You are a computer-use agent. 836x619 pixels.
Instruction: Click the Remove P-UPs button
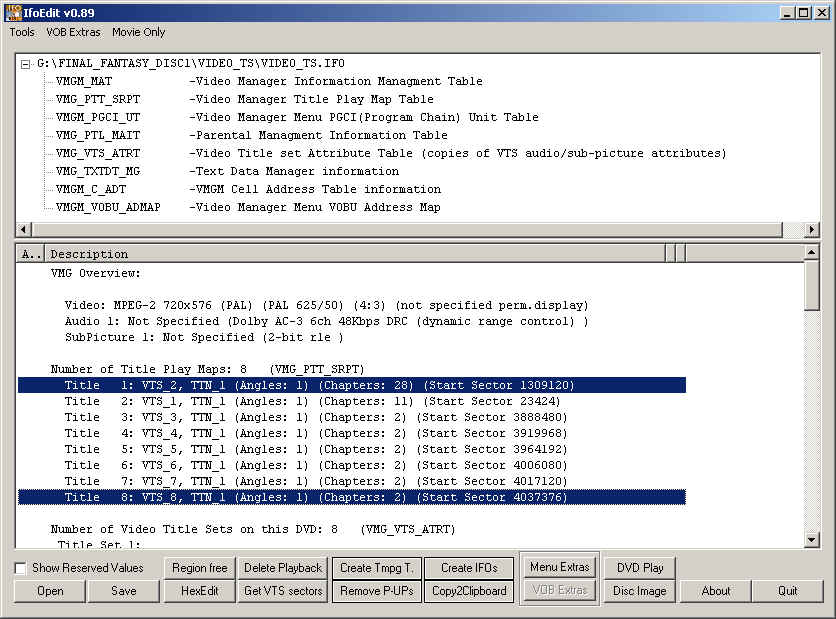377,591
